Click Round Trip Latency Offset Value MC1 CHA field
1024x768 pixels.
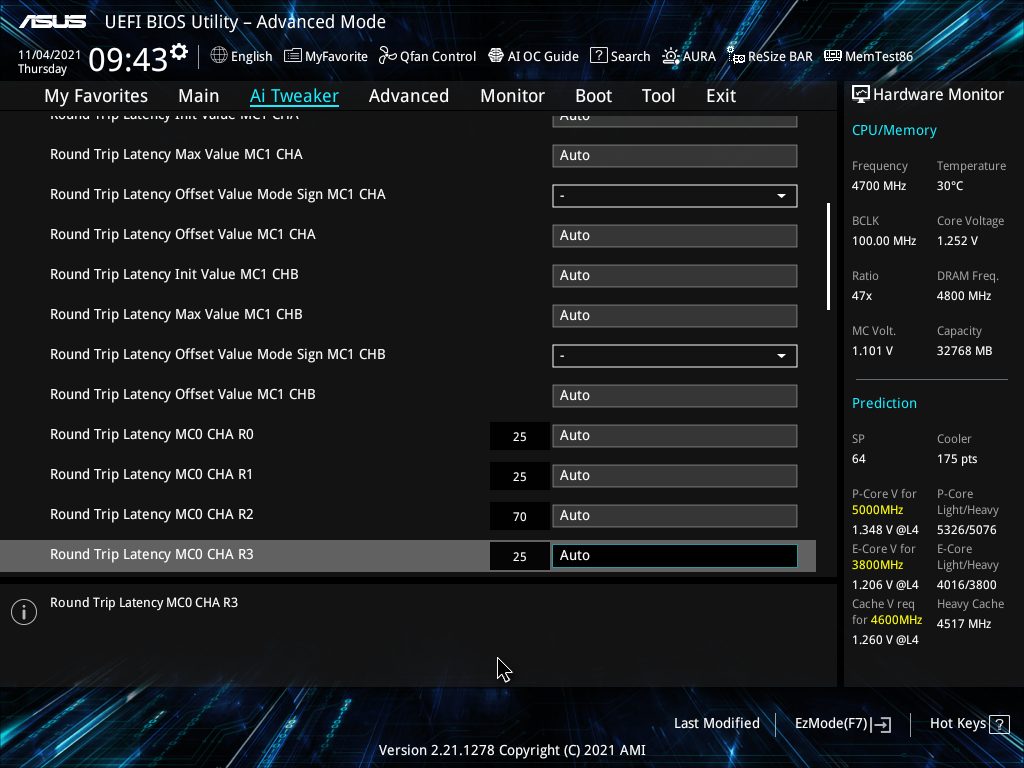point(675,236)
